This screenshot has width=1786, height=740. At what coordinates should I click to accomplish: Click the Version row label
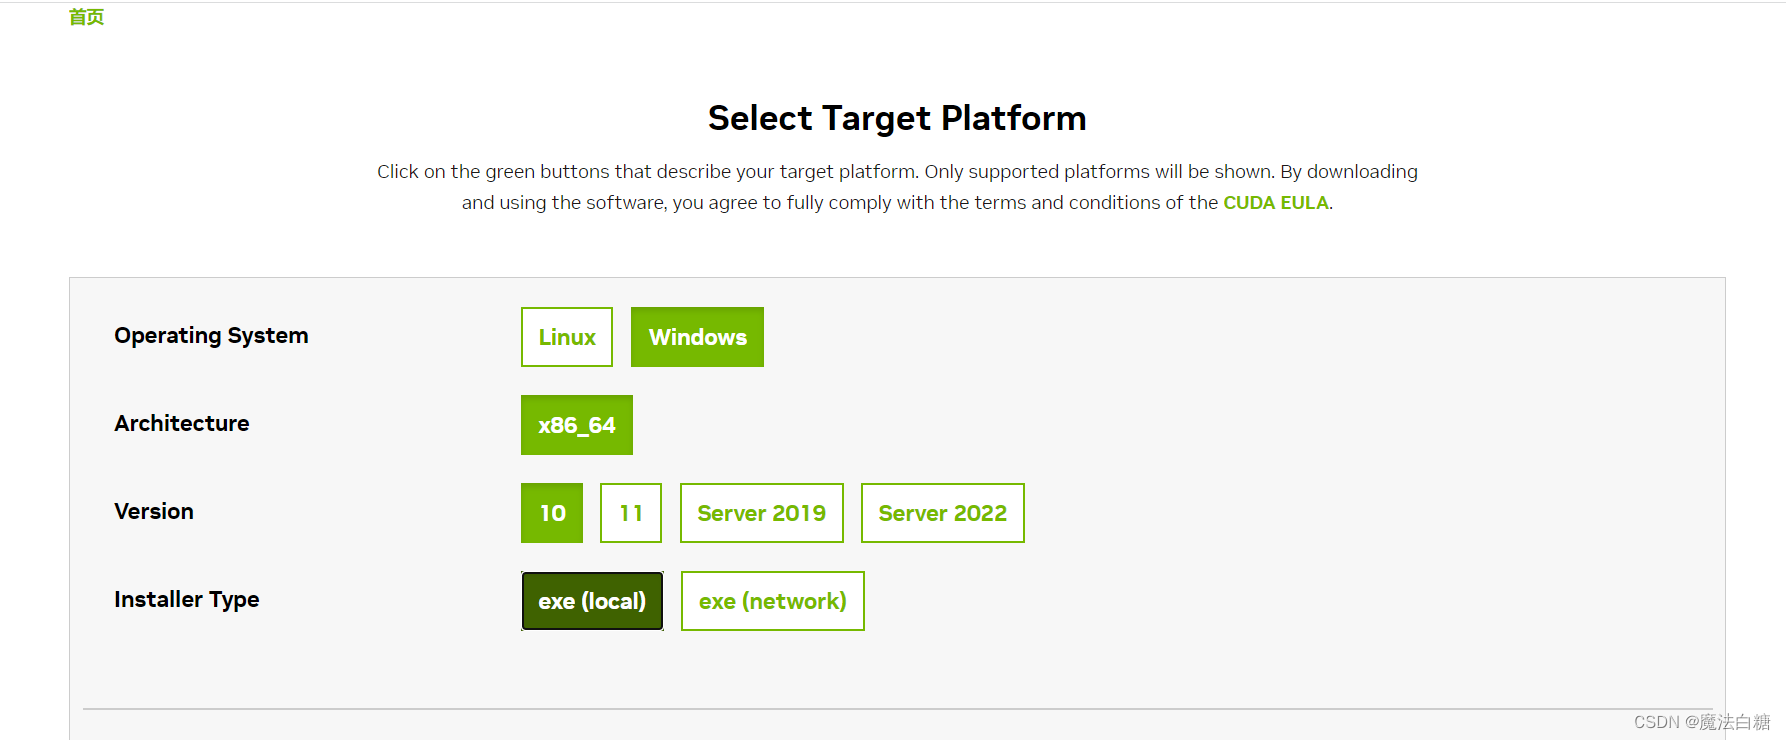point(154,512)
